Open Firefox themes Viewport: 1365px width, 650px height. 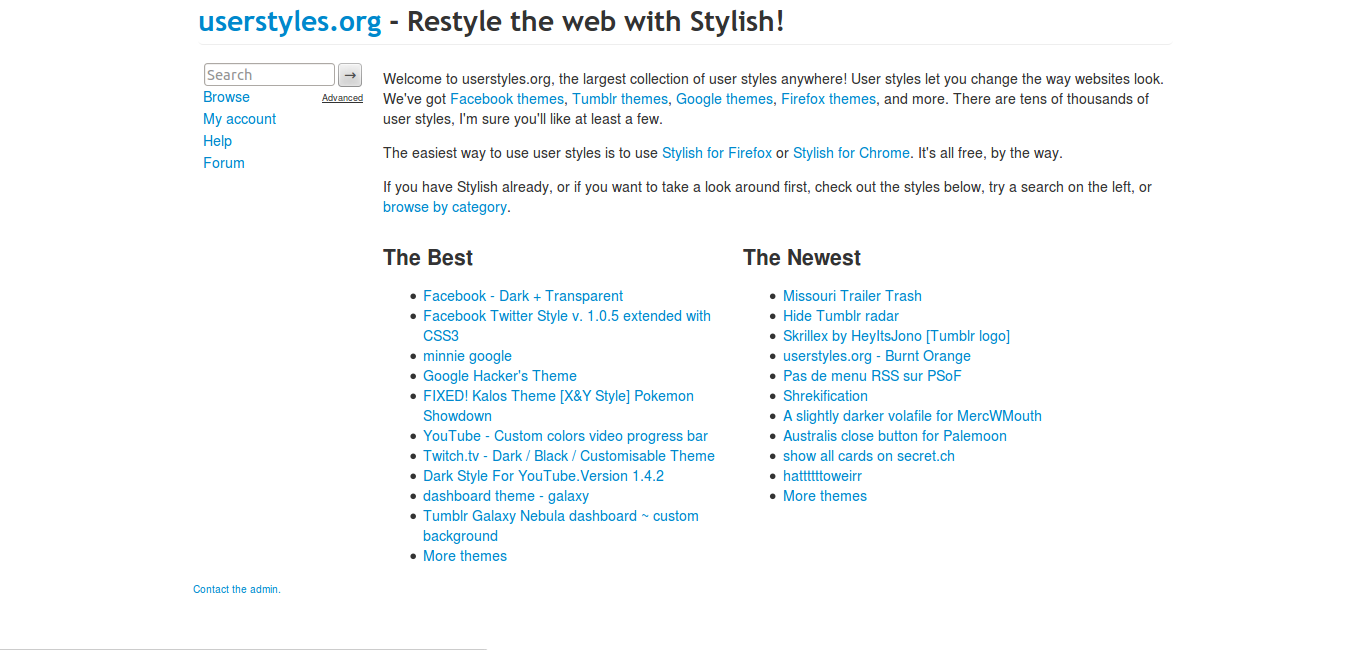click(x=828, y=98)
